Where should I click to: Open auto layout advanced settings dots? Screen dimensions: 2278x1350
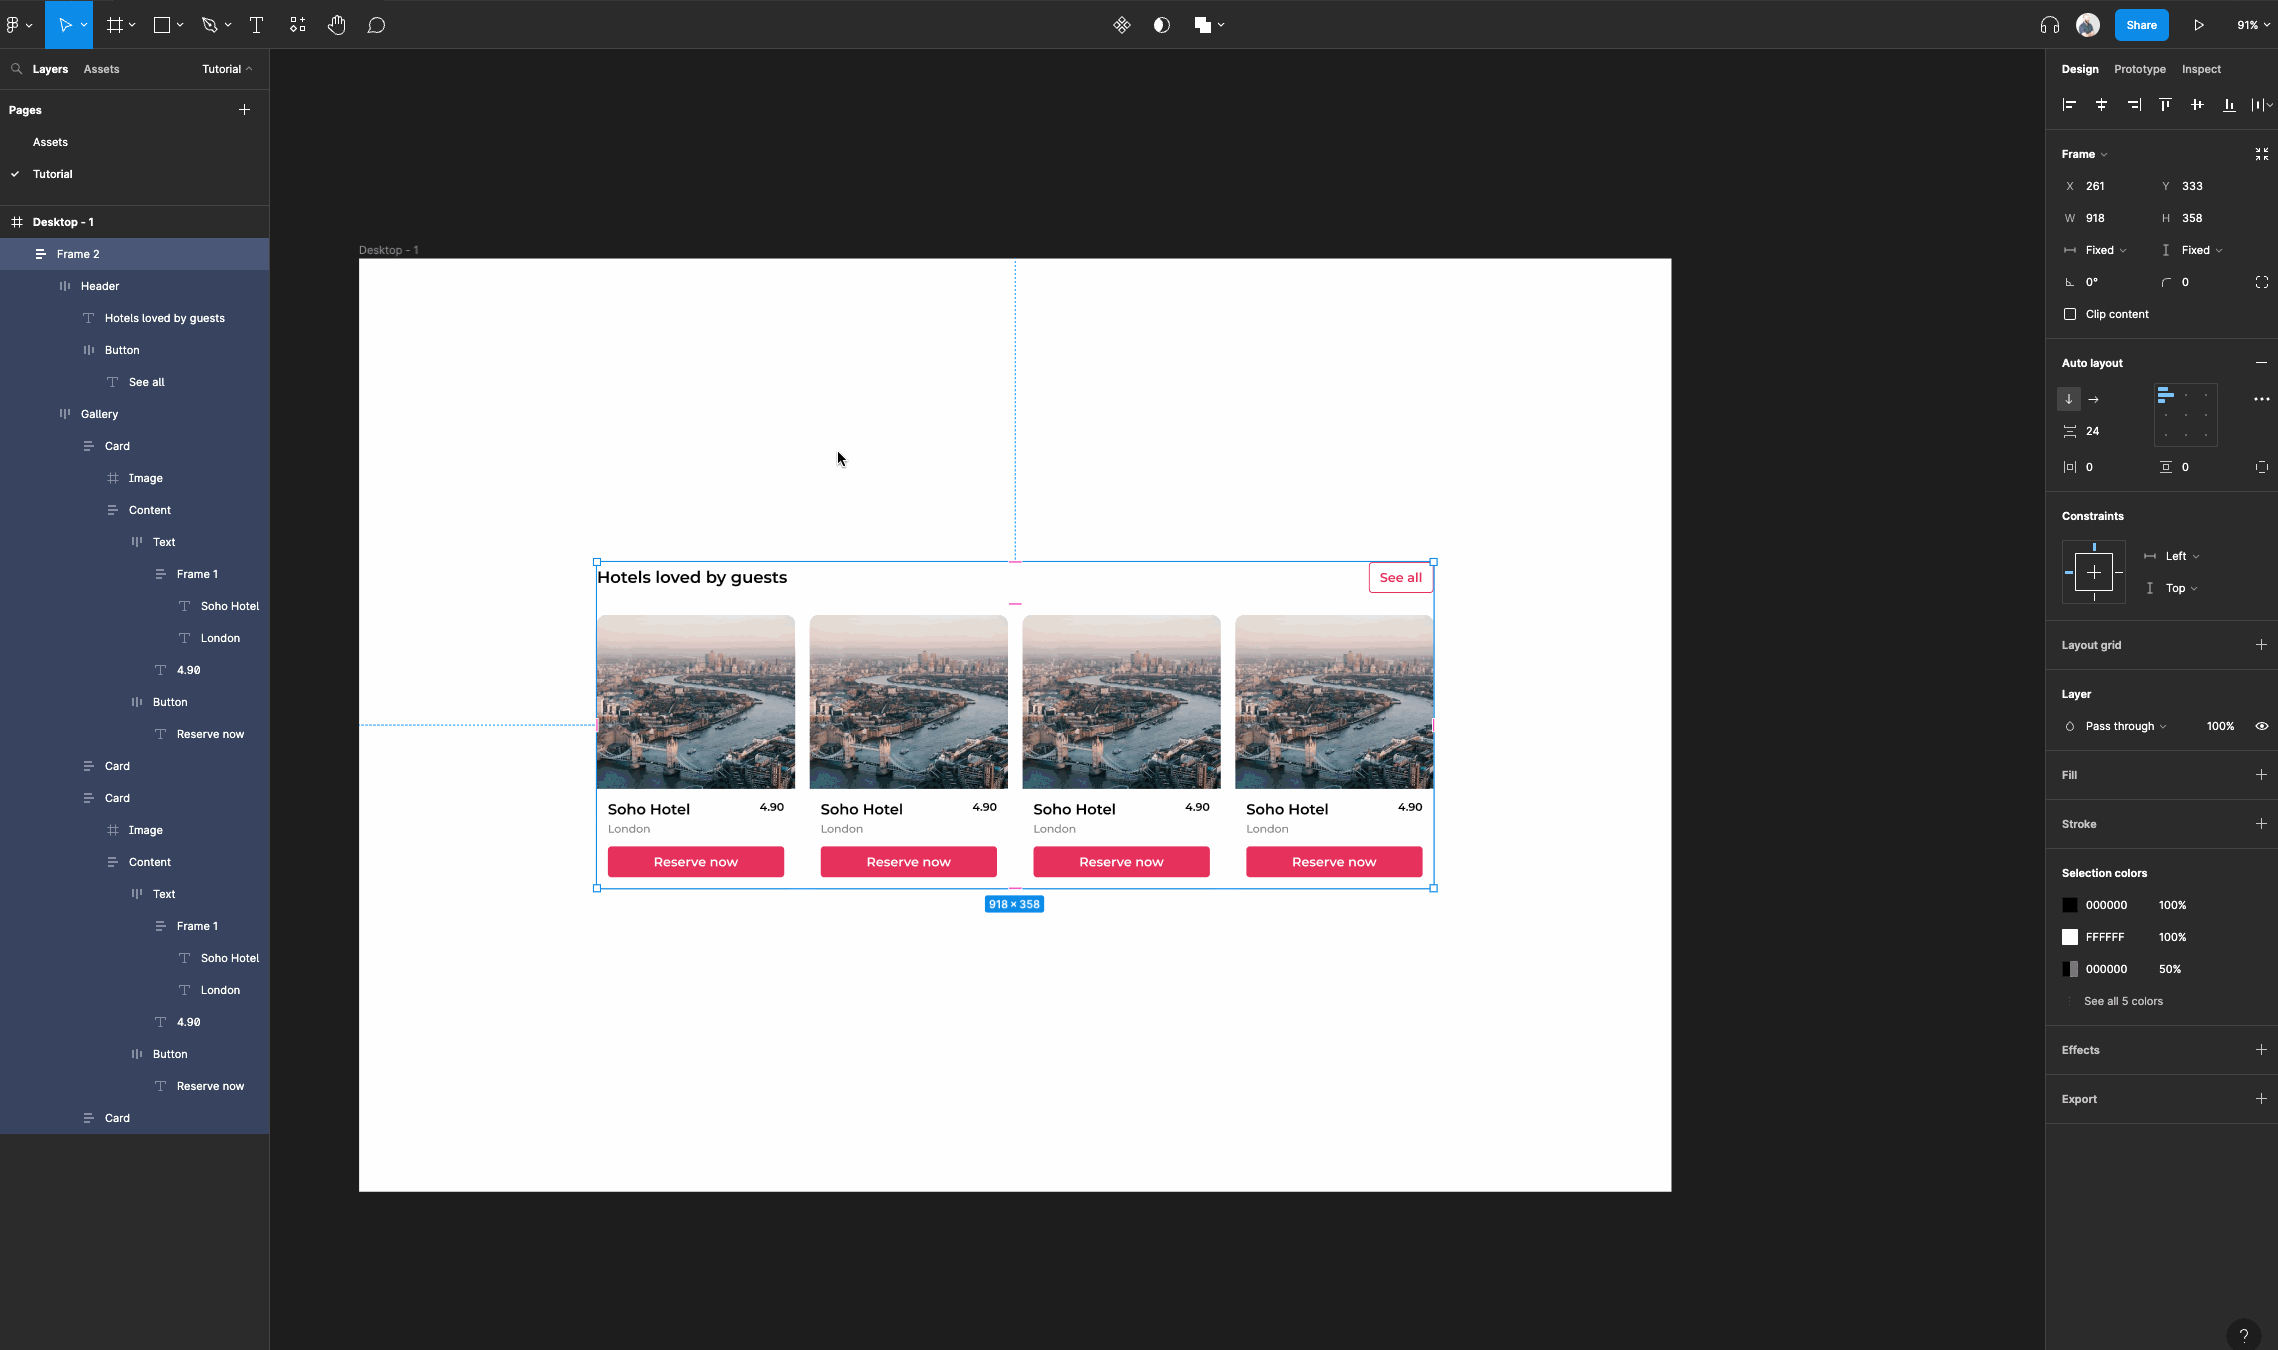coord(2262,399)
